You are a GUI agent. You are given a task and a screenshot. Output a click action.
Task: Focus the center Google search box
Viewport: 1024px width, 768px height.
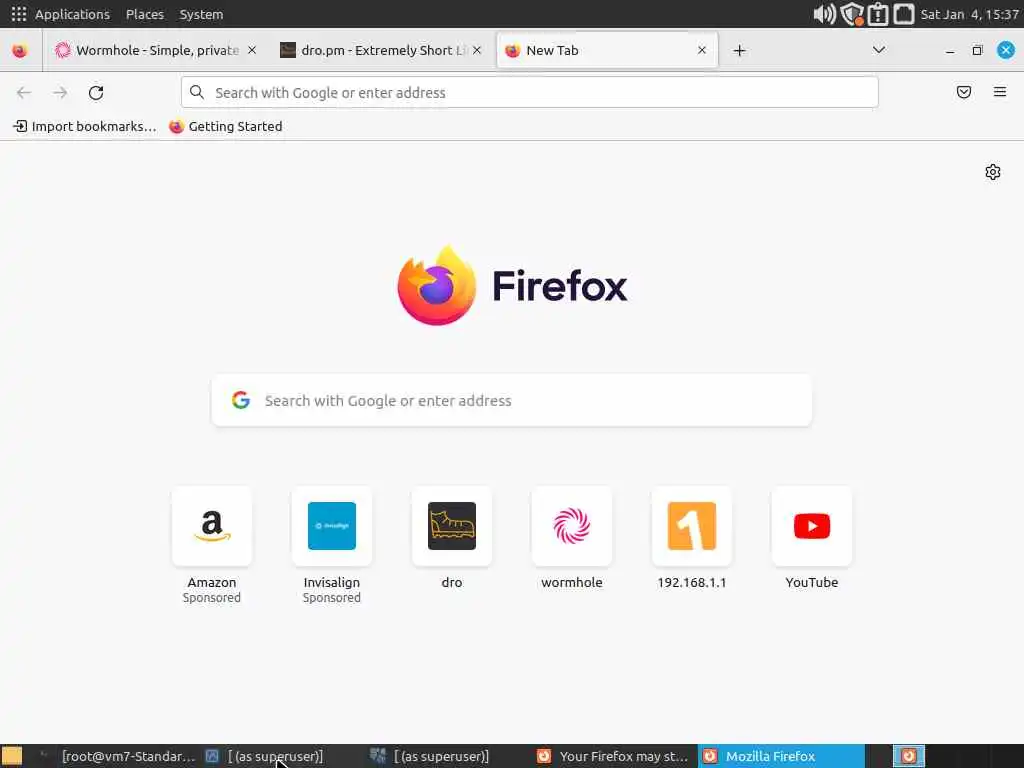point(511,400)
